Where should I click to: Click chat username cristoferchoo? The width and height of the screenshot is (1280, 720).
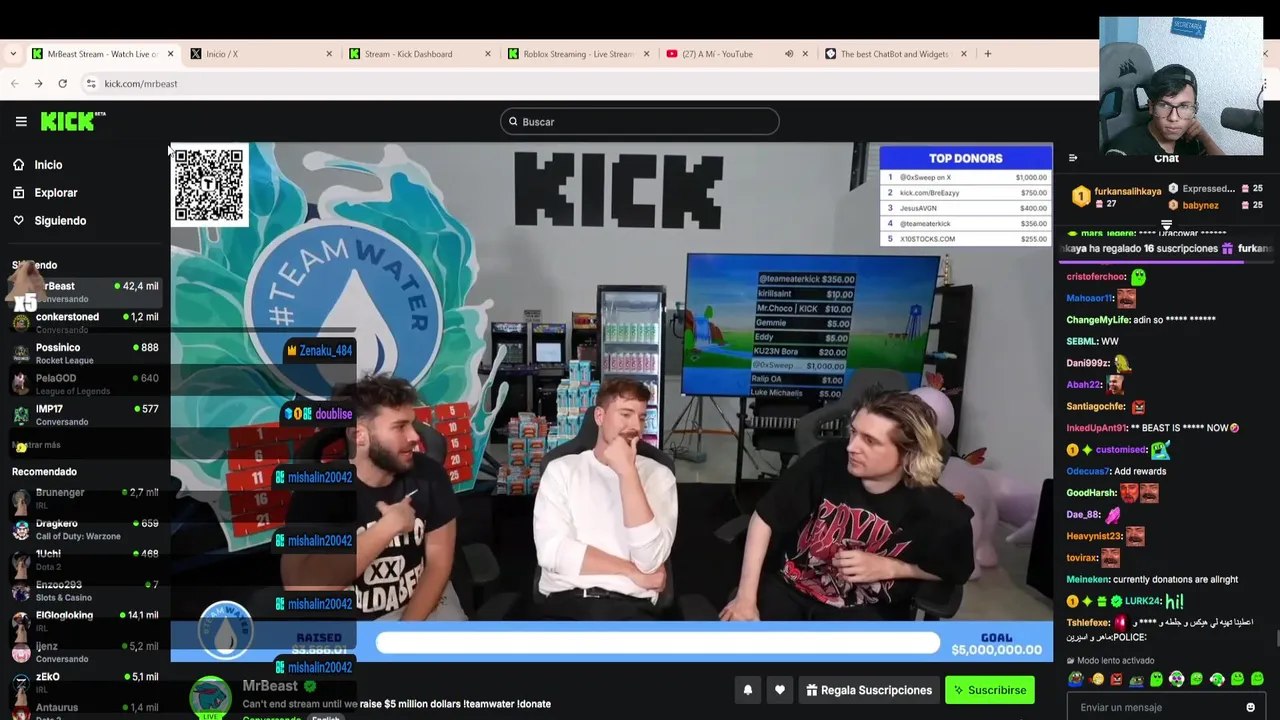coord(1096,277)
